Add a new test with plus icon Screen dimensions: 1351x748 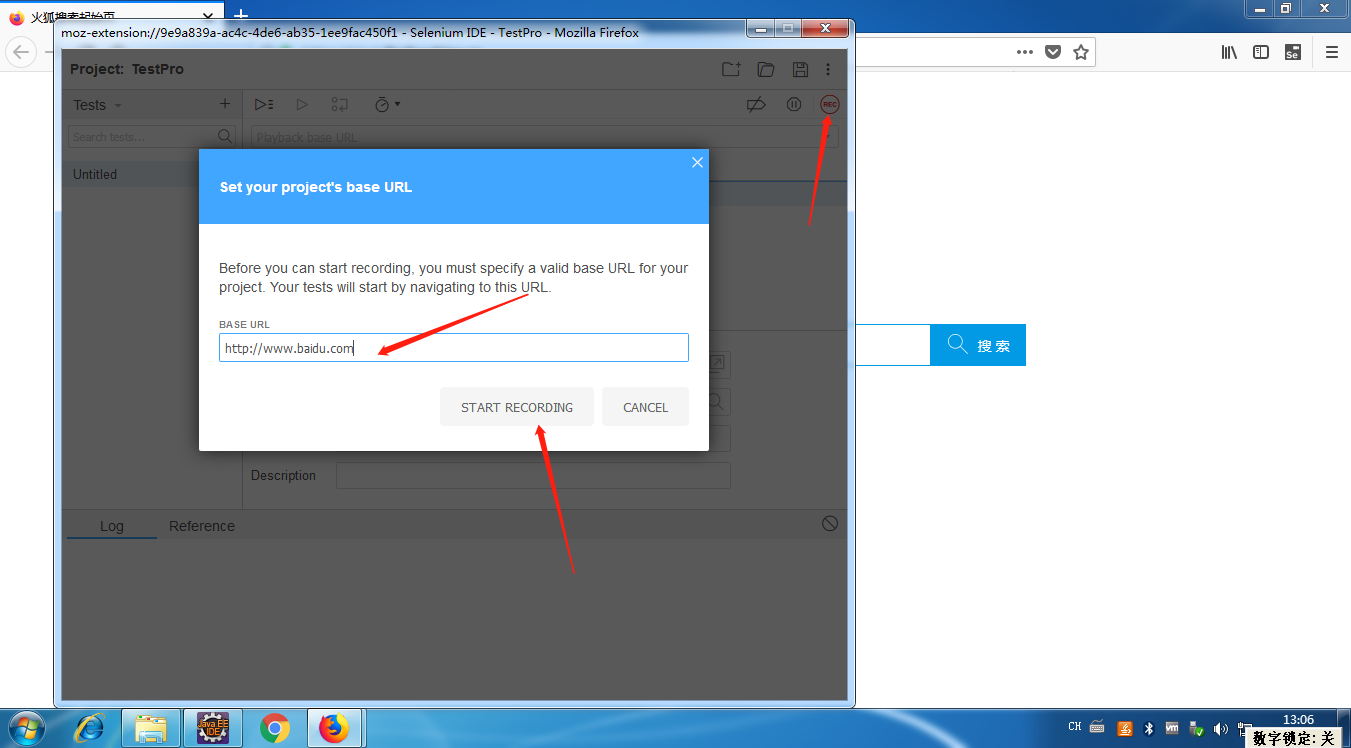click(224, 104)
